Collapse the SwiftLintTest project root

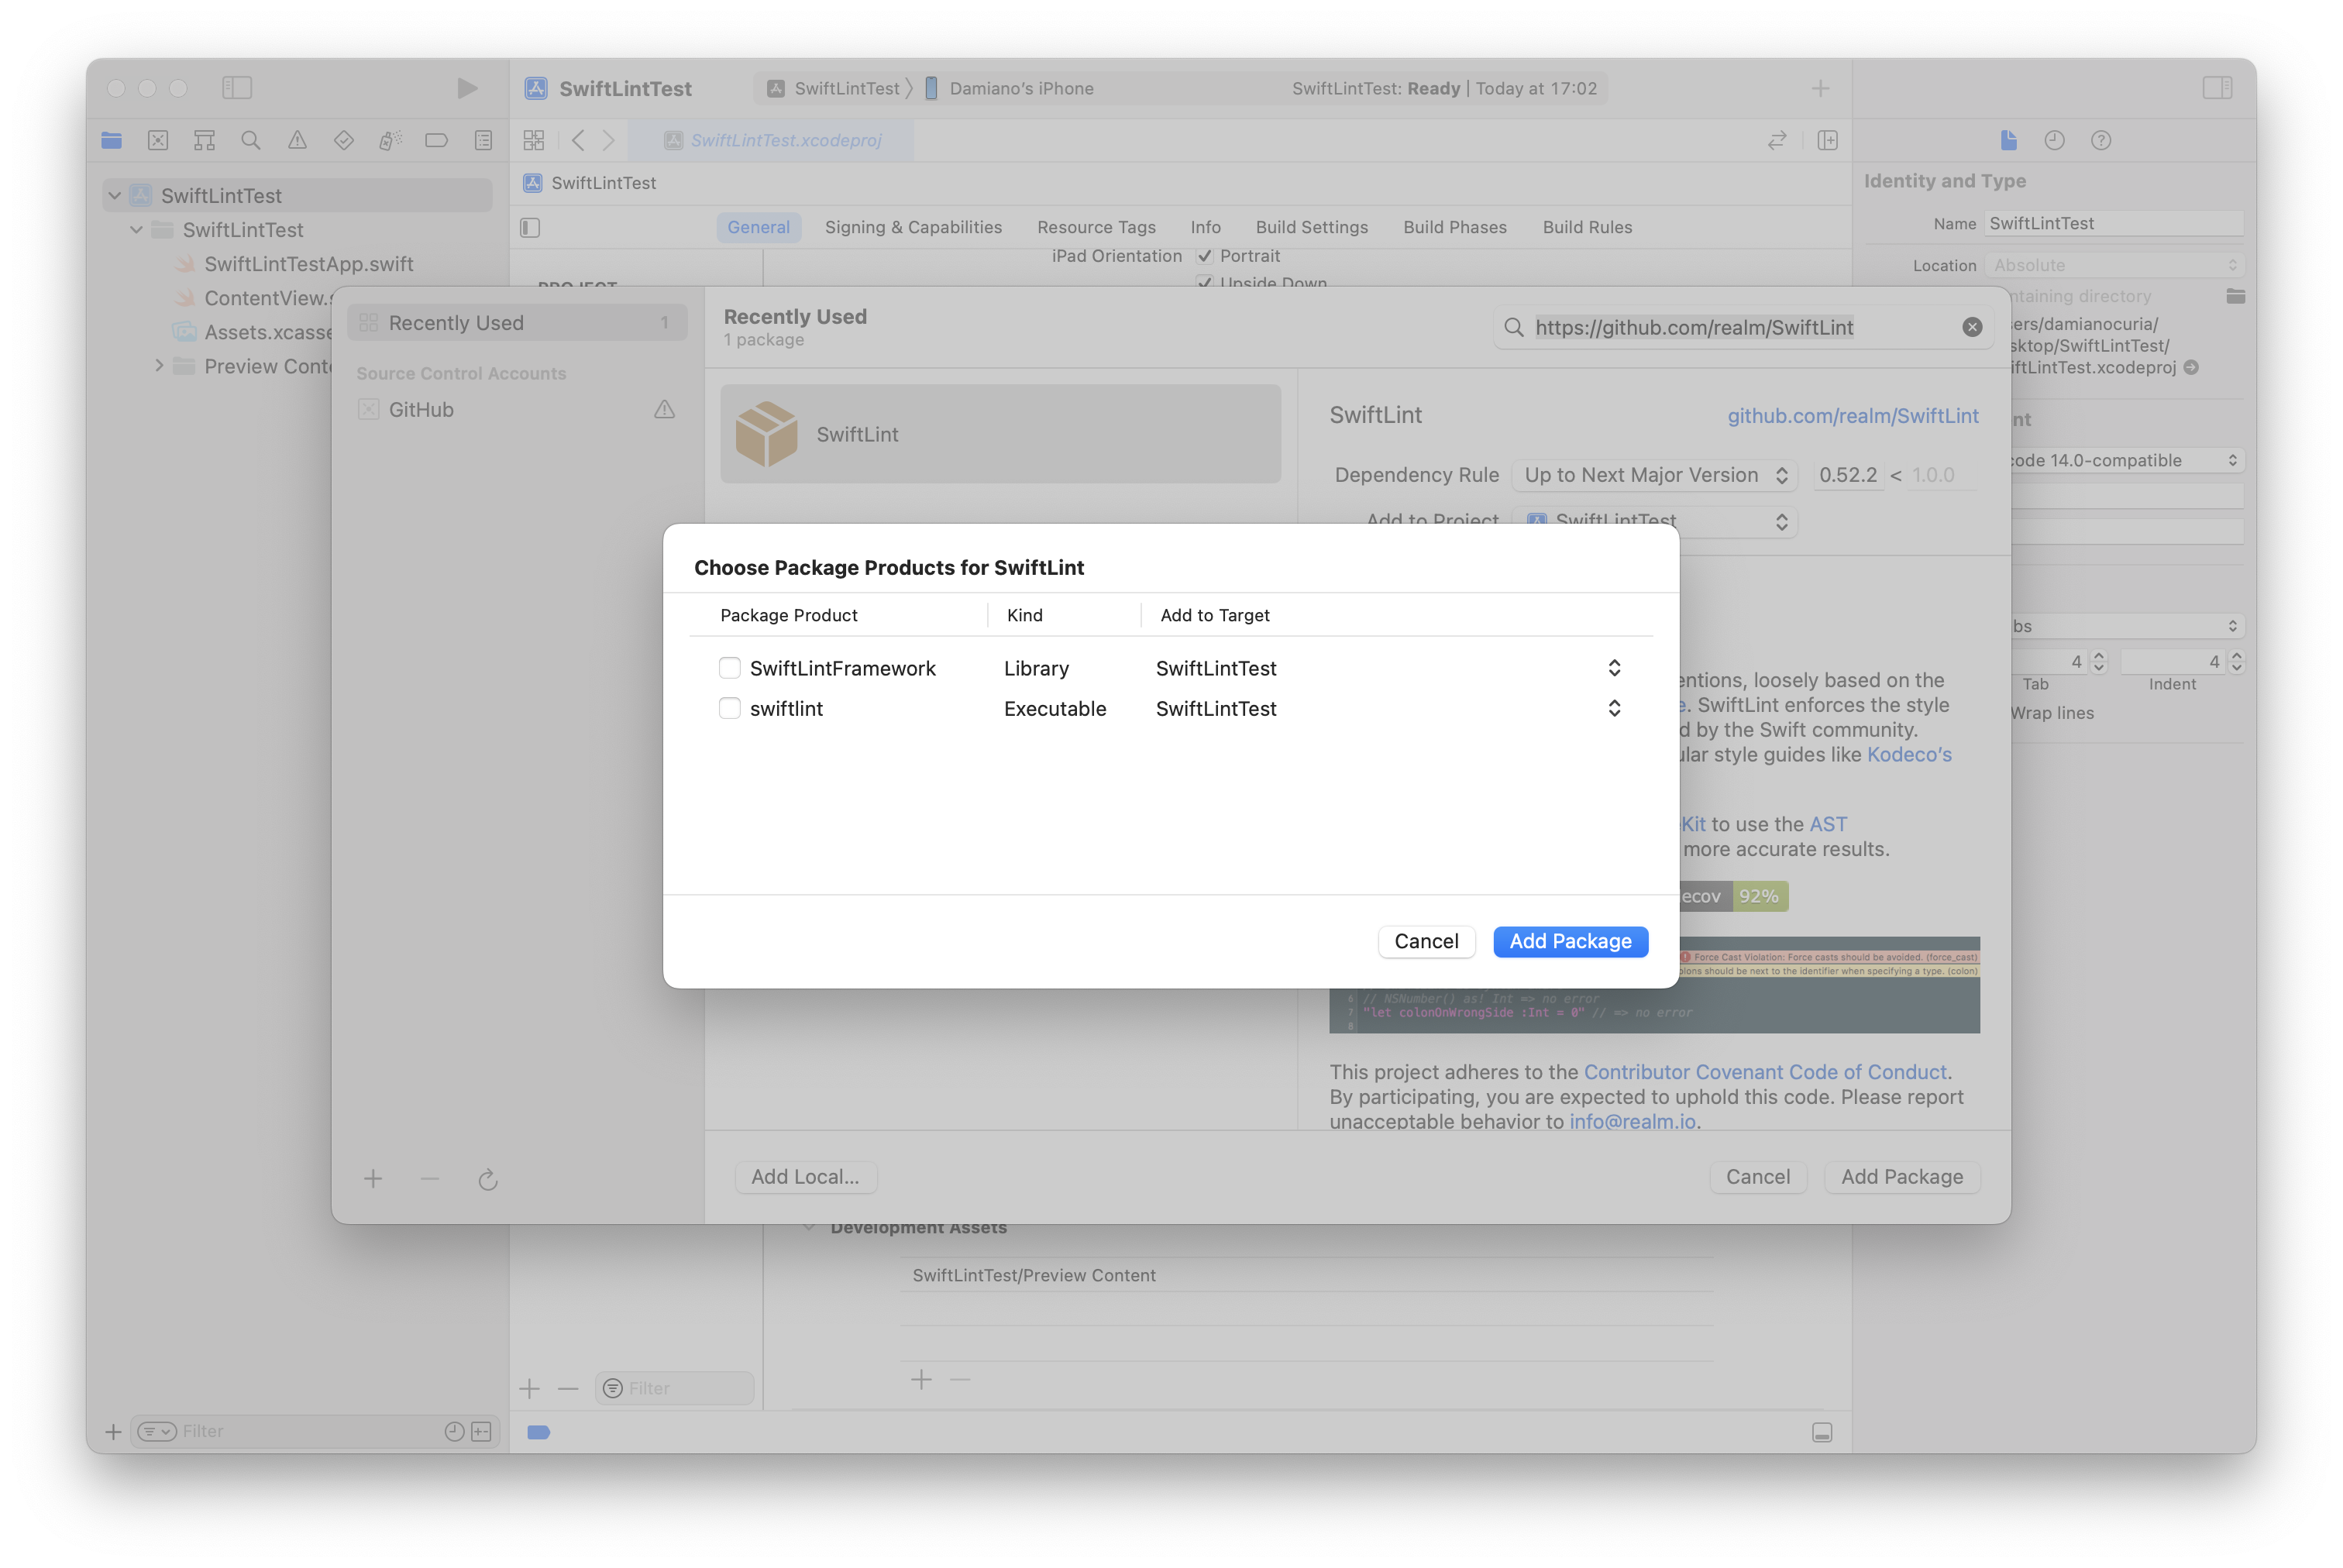115,196
